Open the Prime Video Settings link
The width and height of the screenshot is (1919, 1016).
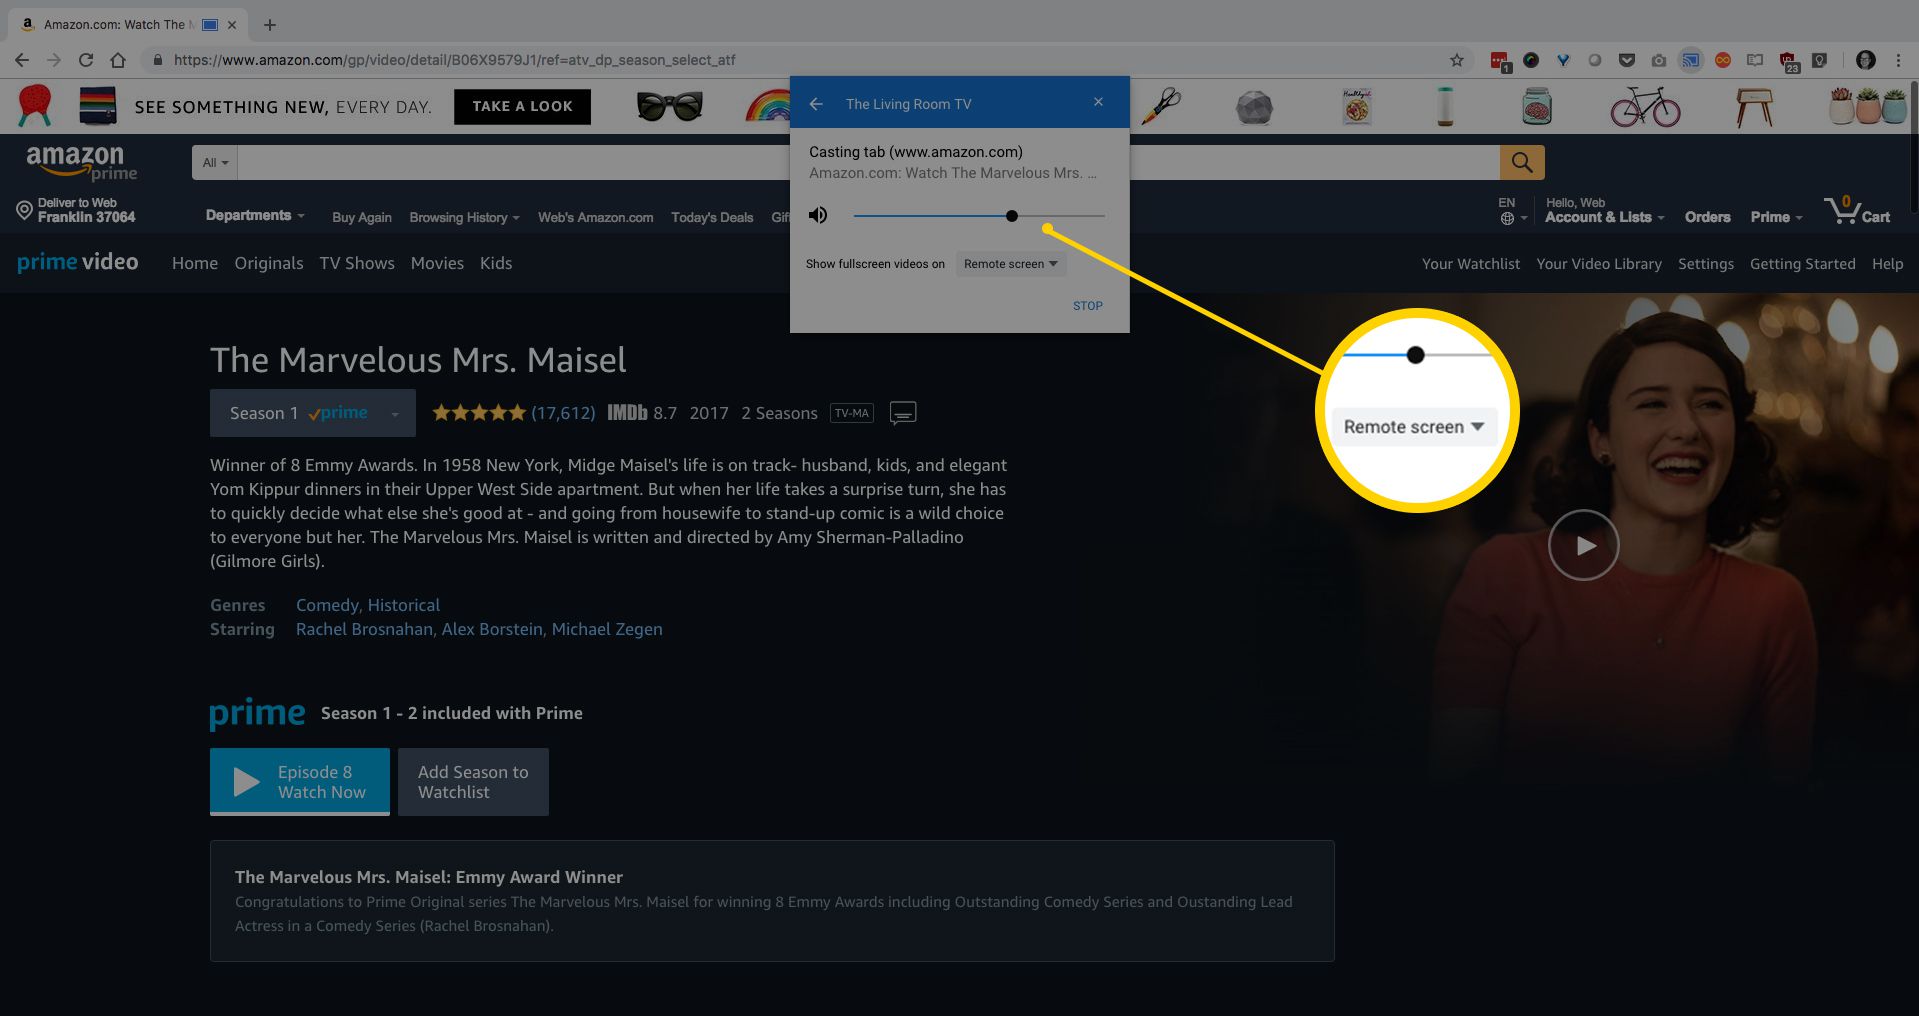[x=1706, y=264]
